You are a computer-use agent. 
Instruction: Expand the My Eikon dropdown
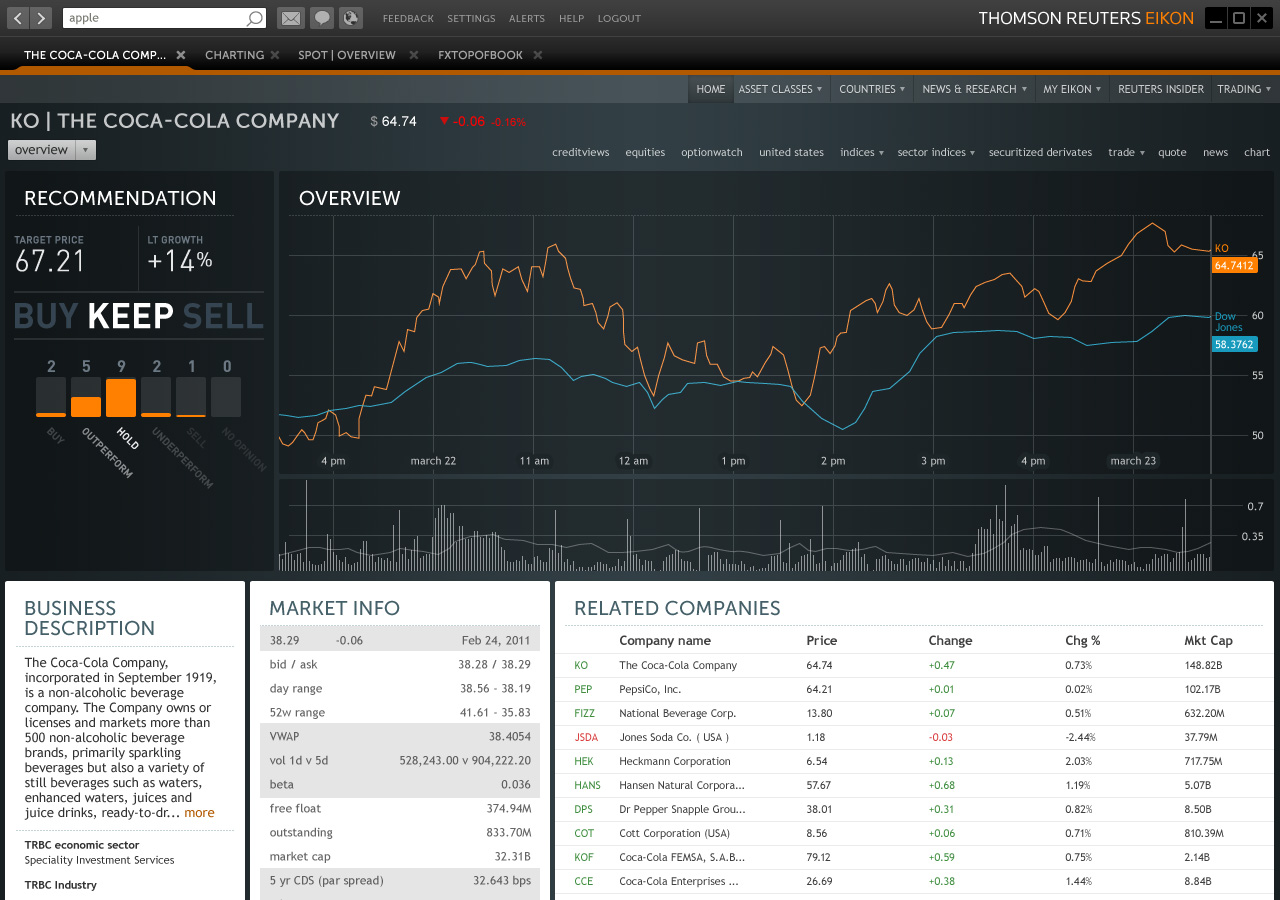(1073, 89)
